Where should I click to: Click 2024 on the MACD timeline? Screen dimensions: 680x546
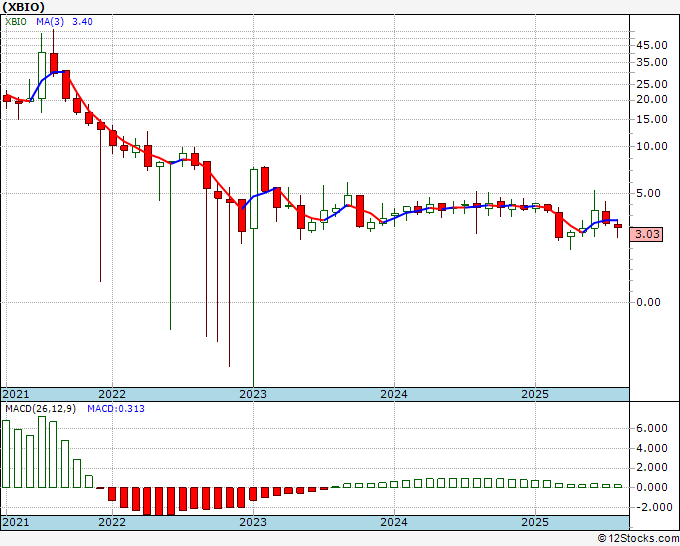394,522
